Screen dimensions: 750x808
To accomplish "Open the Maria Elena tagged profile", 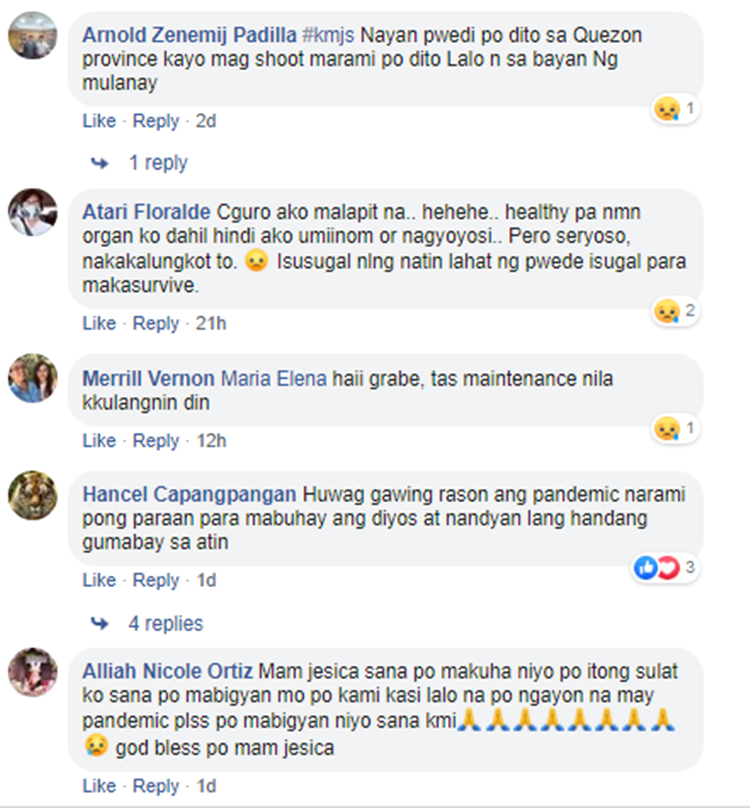I will 274,379.
